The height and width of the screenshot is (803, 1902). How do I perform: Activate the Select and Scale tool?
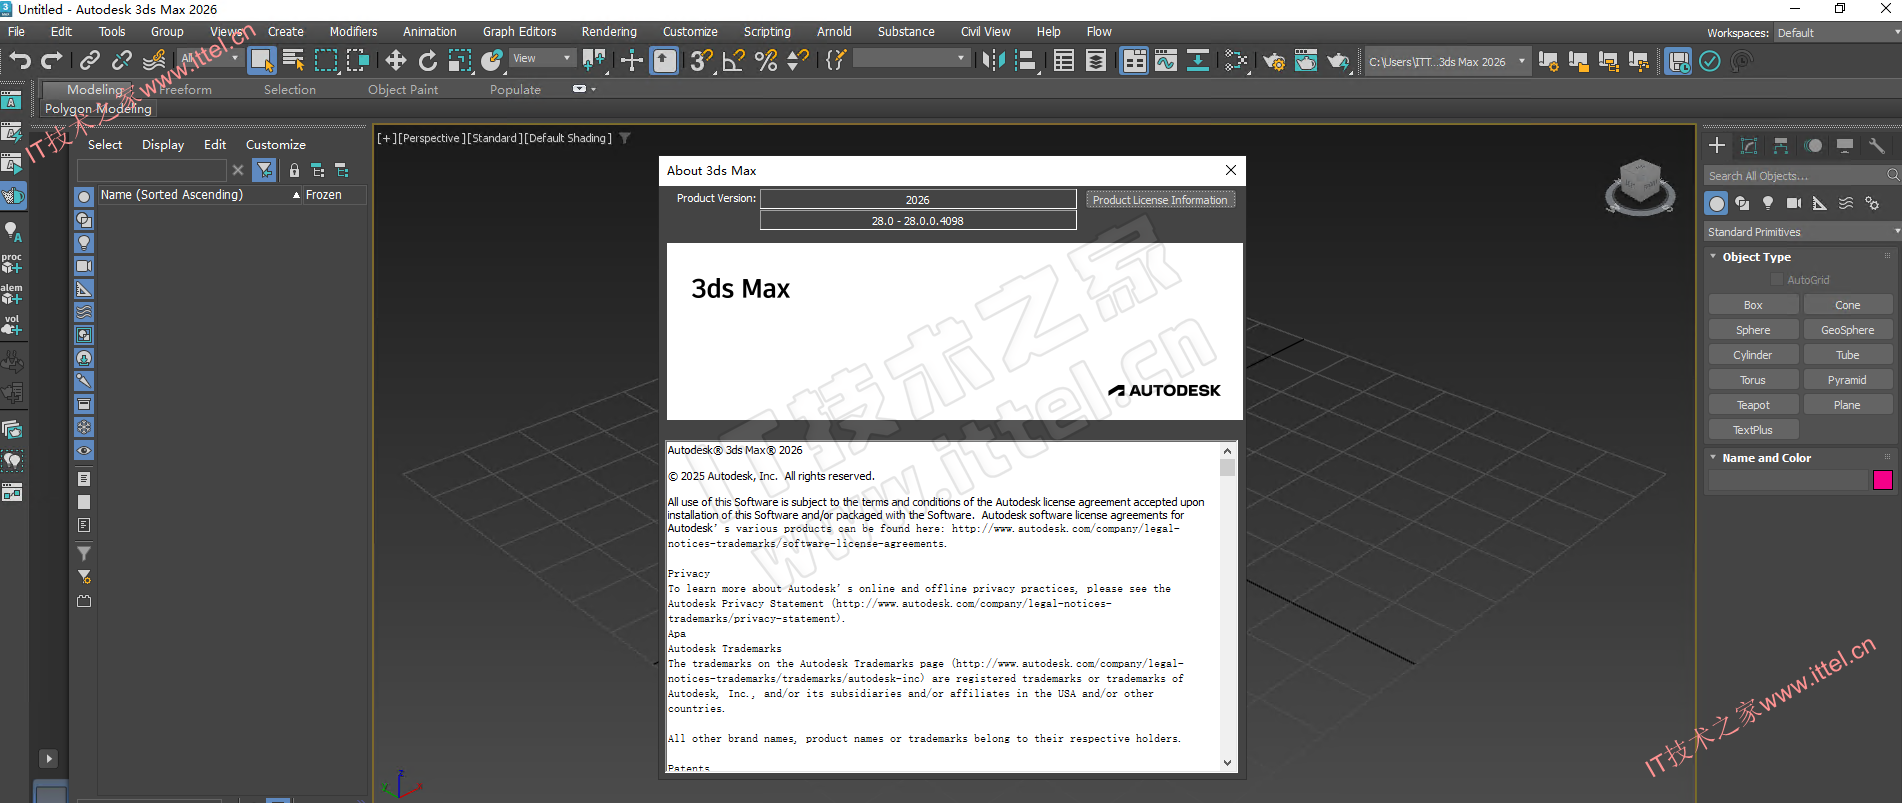460,61
